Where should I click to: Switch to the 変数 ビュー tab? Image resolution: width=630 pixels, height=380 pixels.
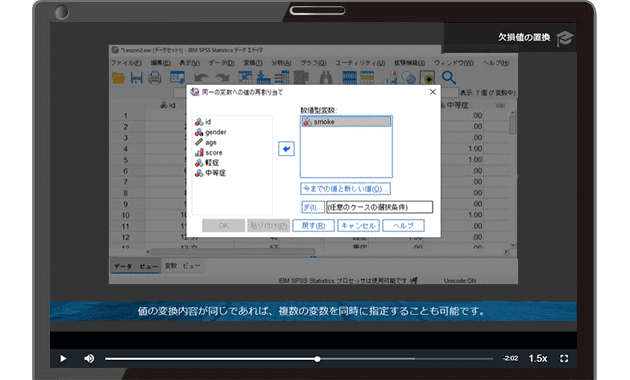[182, 266]
